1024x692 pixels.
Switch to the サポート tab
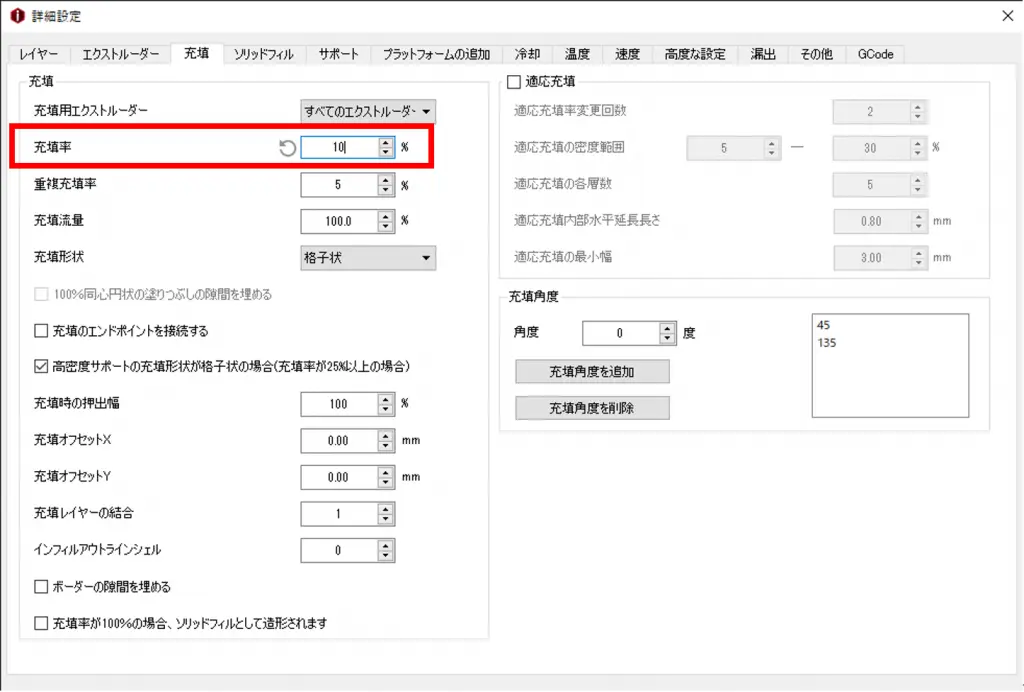[338, 54]
